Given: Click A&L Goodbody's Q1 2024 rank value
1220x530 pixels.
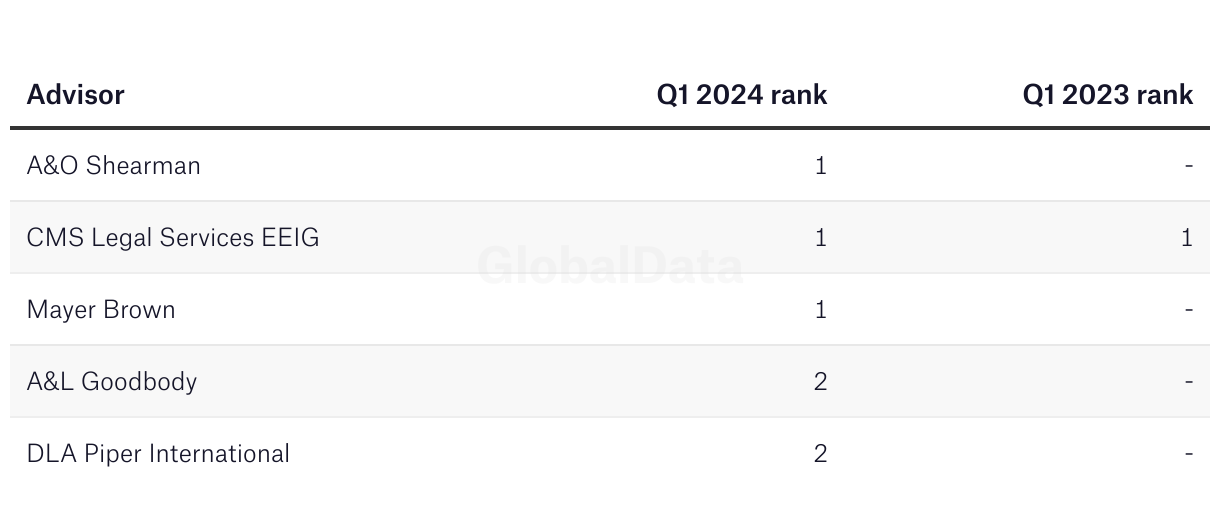Looking at the screenshot, I should [821, 382].
